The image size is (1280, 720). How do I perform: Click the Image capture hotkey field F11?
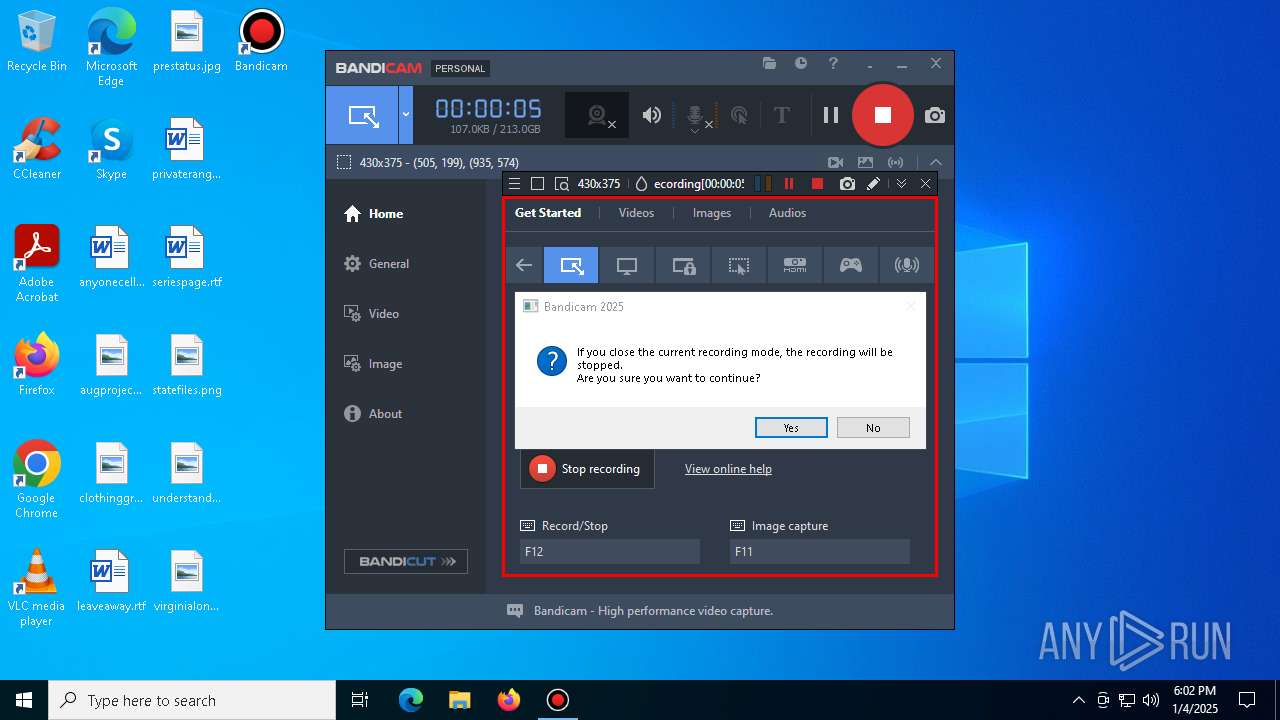coord(820,551)
